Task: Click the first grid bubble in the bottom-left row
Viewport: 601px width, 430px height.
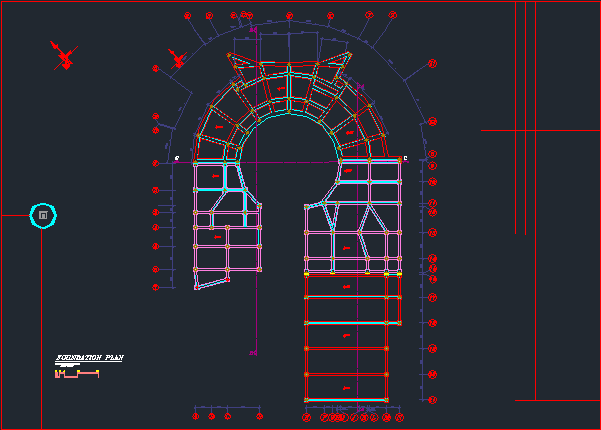Action: point(195,415)
